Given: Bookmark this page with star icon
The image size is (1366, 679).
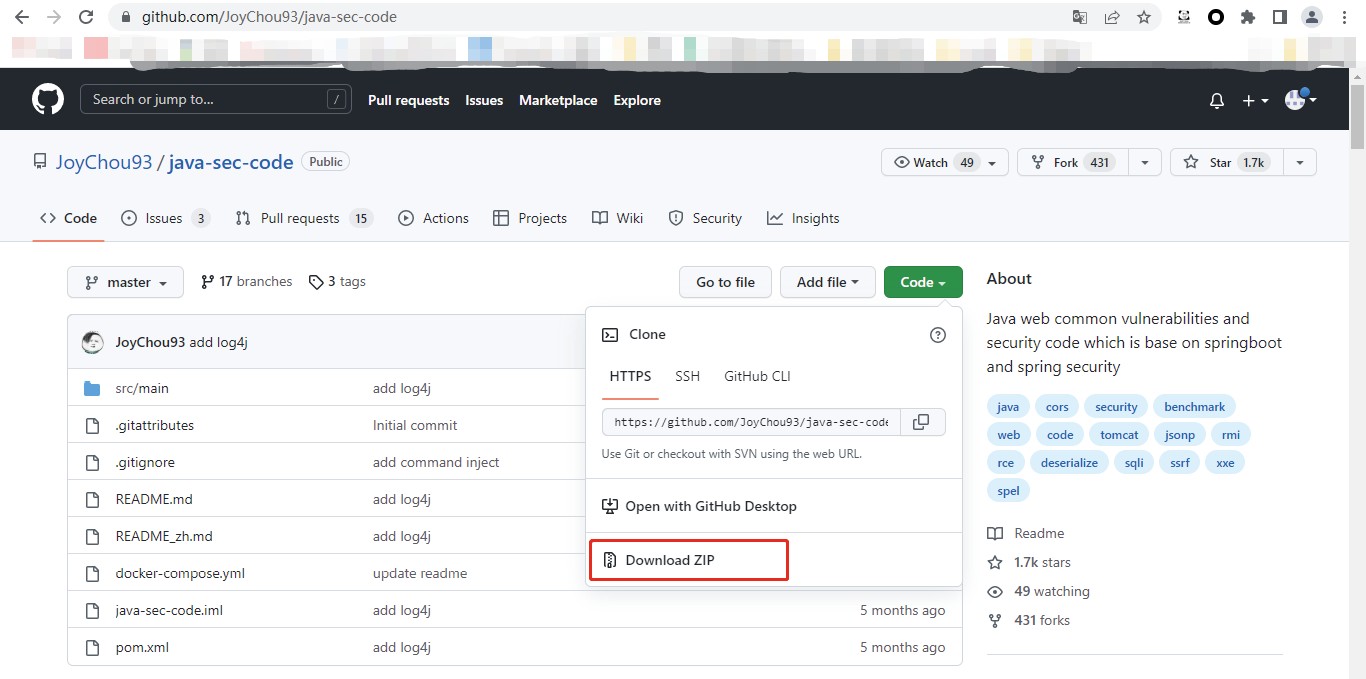Looking at the screenshot, I should tap(1144, 17).
